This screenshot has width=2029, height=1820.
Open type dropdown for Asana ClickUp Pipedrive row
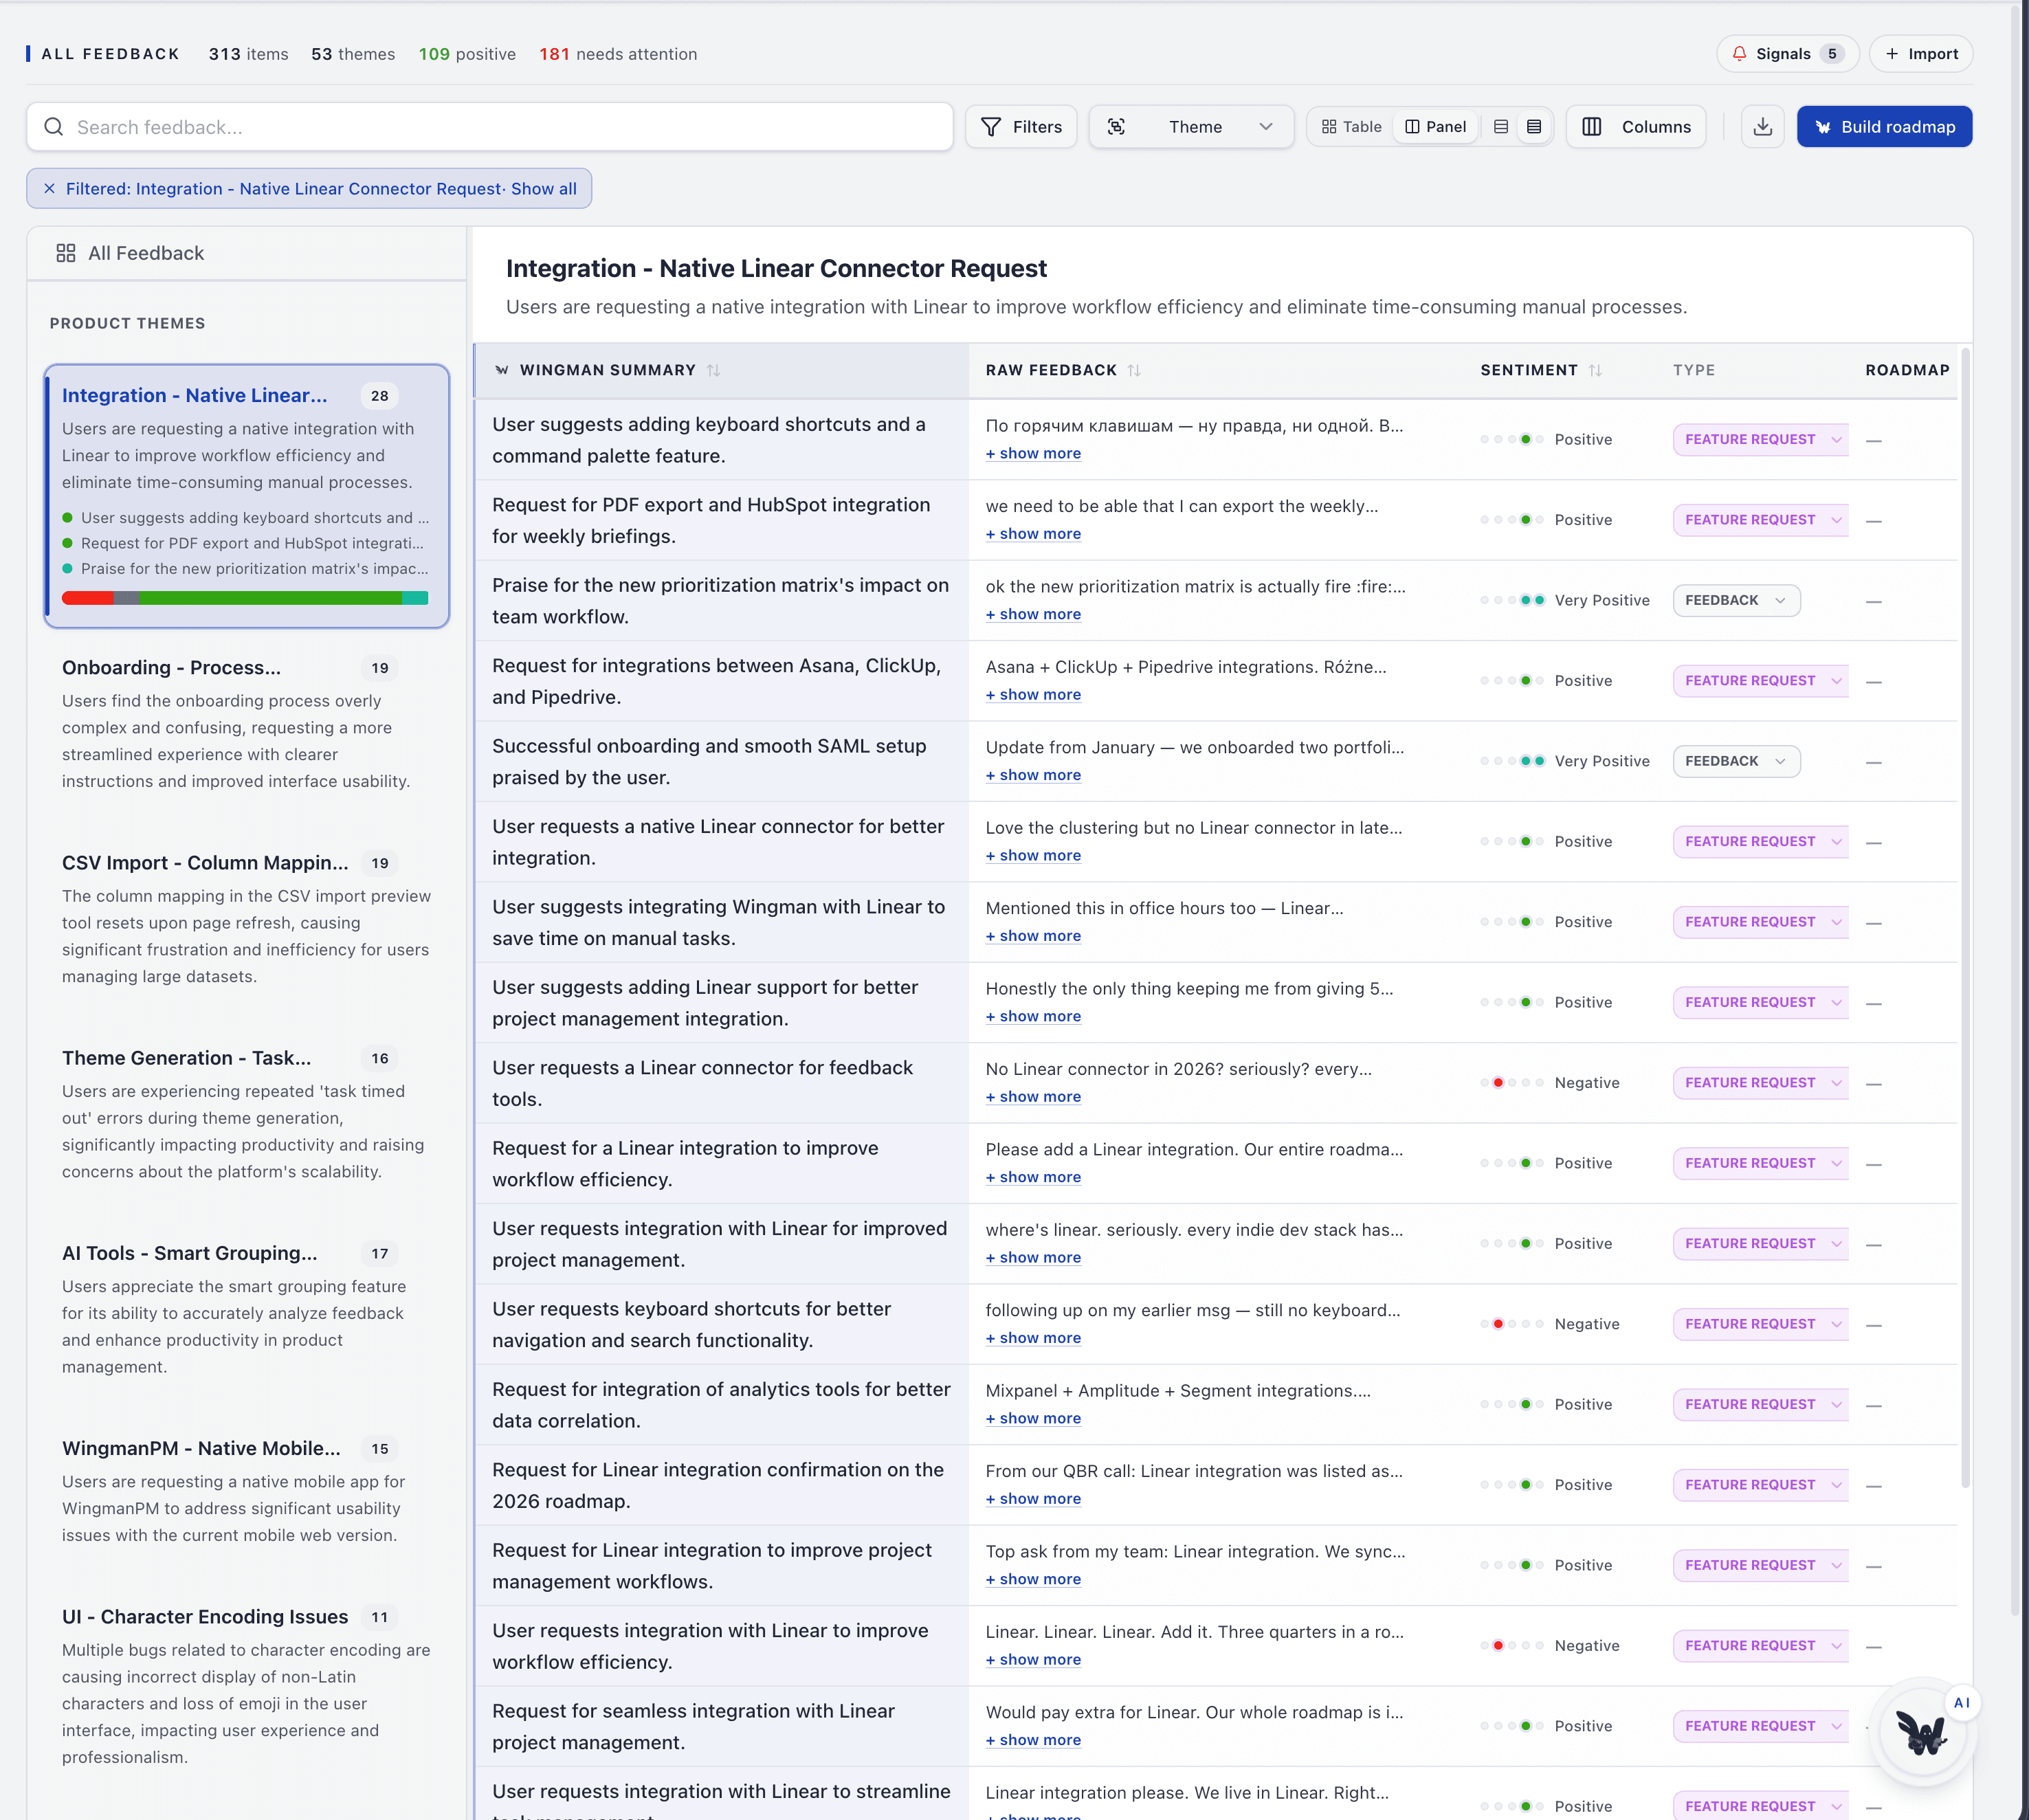click(1761, 681)
